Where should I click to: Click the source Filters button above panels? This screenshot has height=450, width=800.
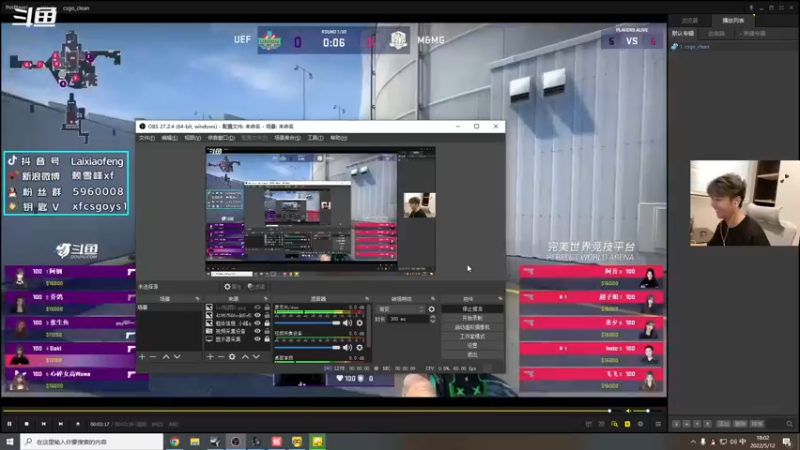256,287
